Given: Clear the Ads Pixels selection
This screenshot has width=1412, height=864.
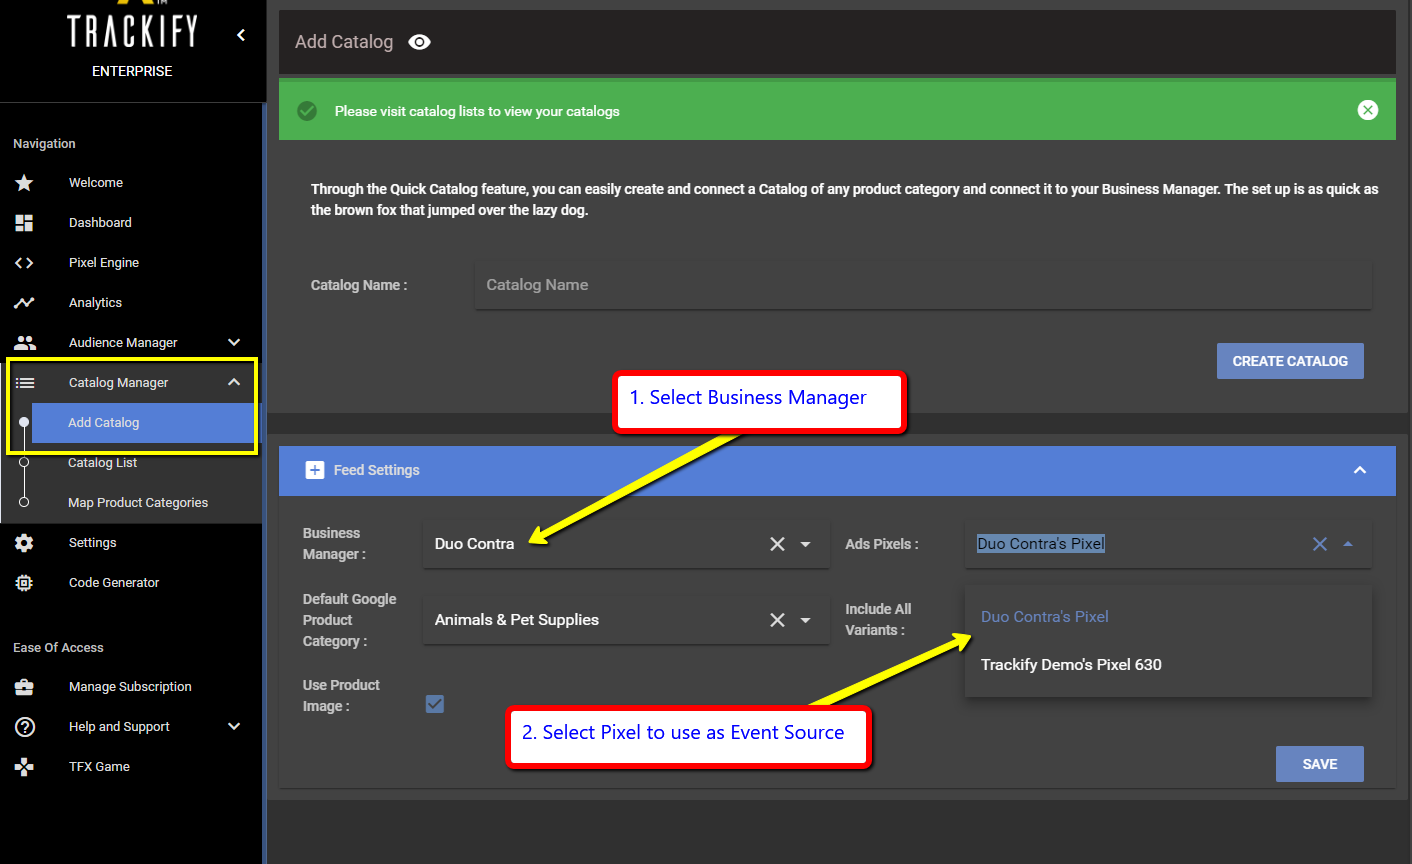Looking at the screenshot, I should tap(1320, 544).
